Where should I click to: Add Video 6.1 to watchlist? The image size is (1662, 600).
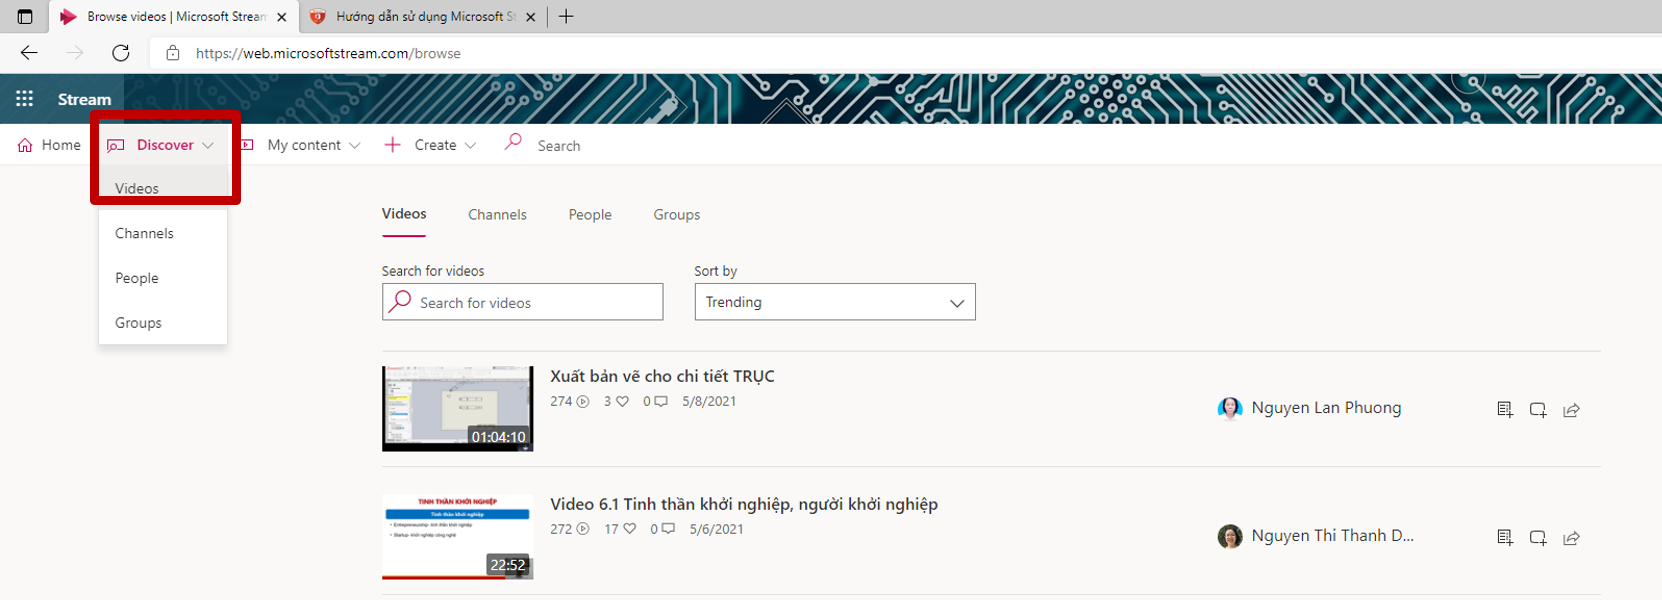1504,537
